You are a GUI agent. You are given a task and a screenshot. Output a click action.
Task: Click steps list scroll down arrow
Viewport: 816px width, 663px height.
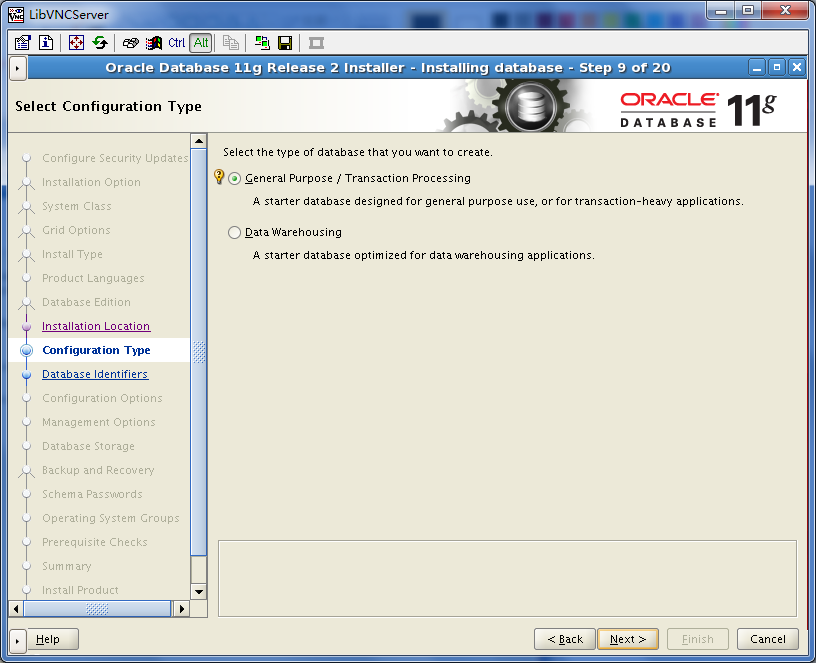(199, 592)
